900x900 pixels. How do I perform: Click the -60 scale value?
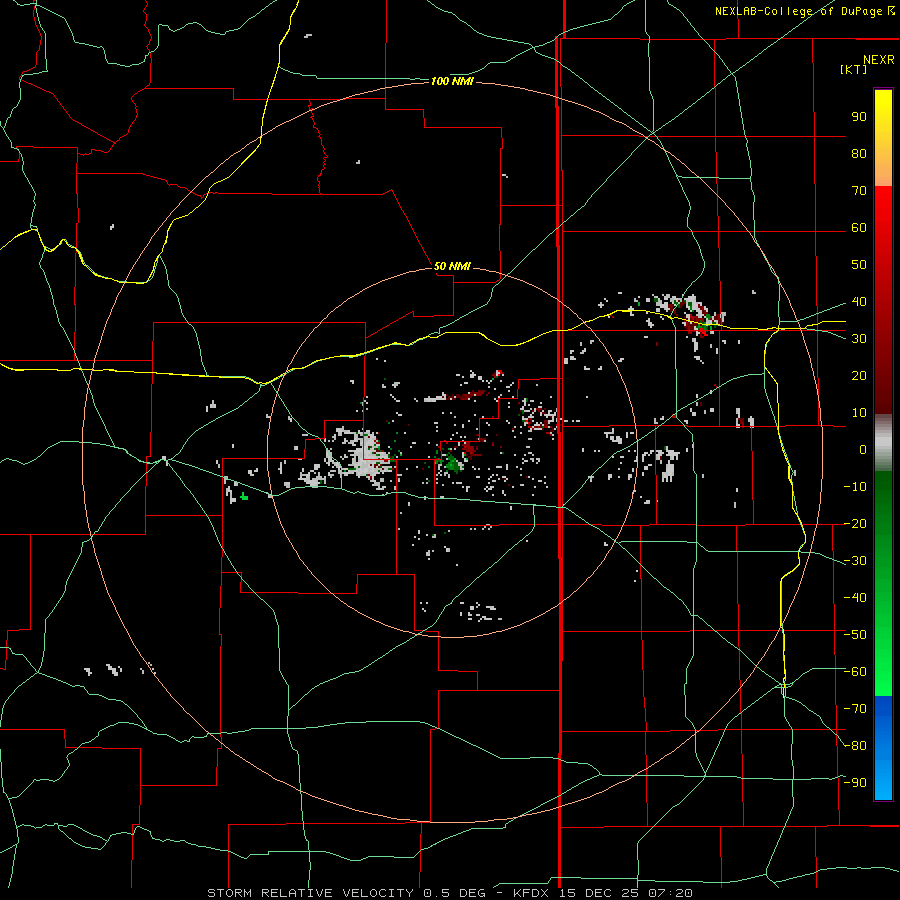[855, 672]
